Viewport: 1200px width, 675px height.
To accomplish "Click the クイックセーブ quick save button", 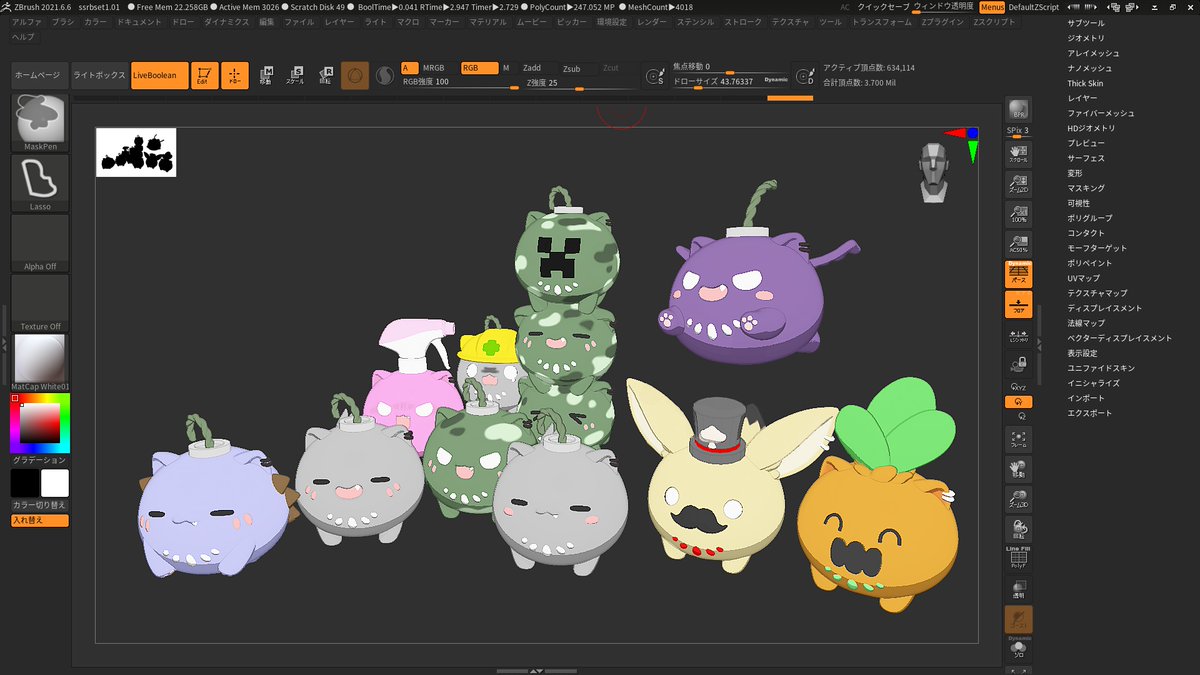I will coord(883,7).
